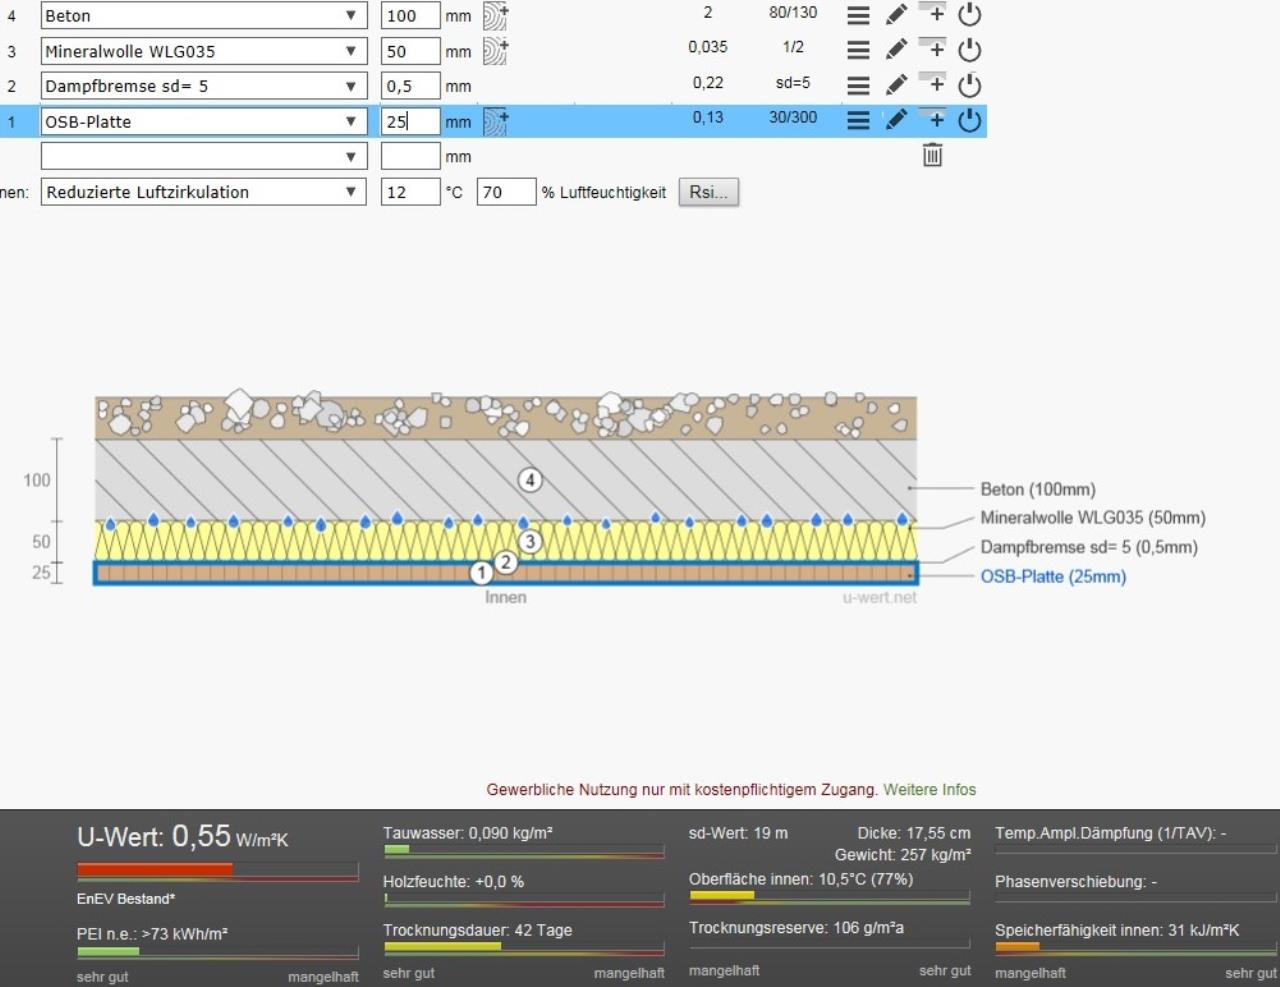Click the Trocknungsdauer rating bar
The height and width of the screenshot is (987, 1280).
coord(523,947)
